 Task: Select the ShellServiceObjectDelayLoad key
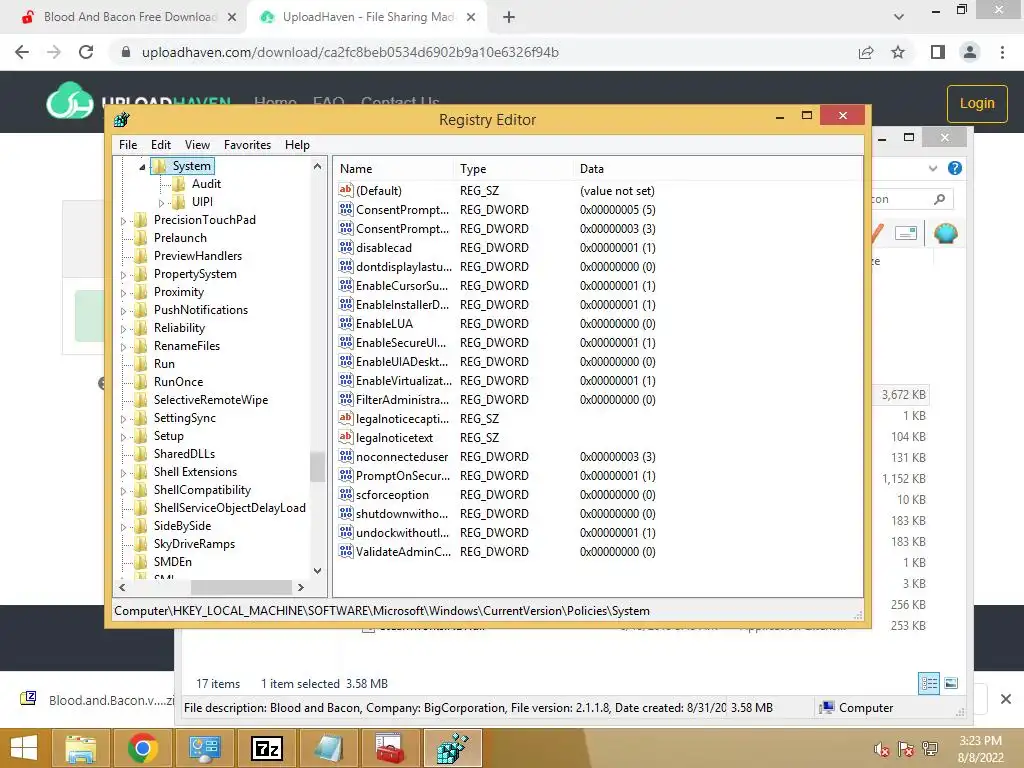(x=229, y=508)
